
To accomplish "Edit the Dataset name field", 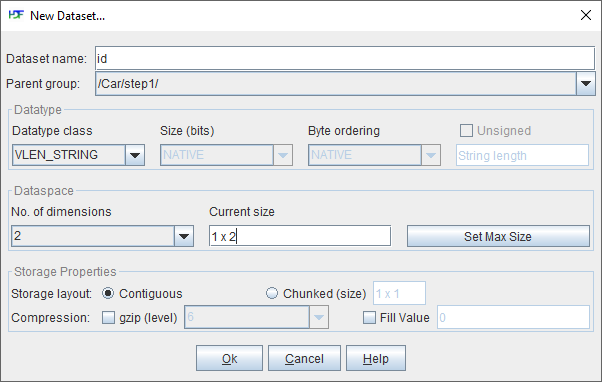I will coord(345,58).
